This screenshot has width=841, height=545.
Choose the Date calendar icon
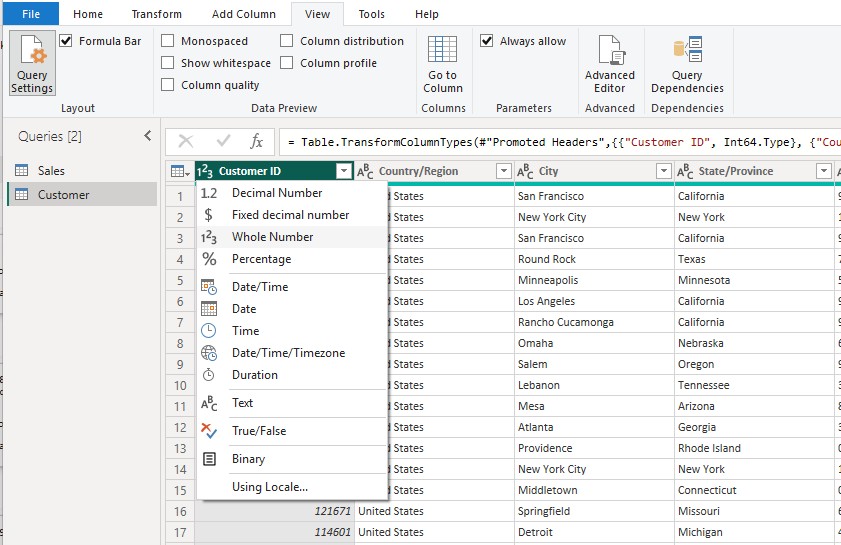[209, 309]
